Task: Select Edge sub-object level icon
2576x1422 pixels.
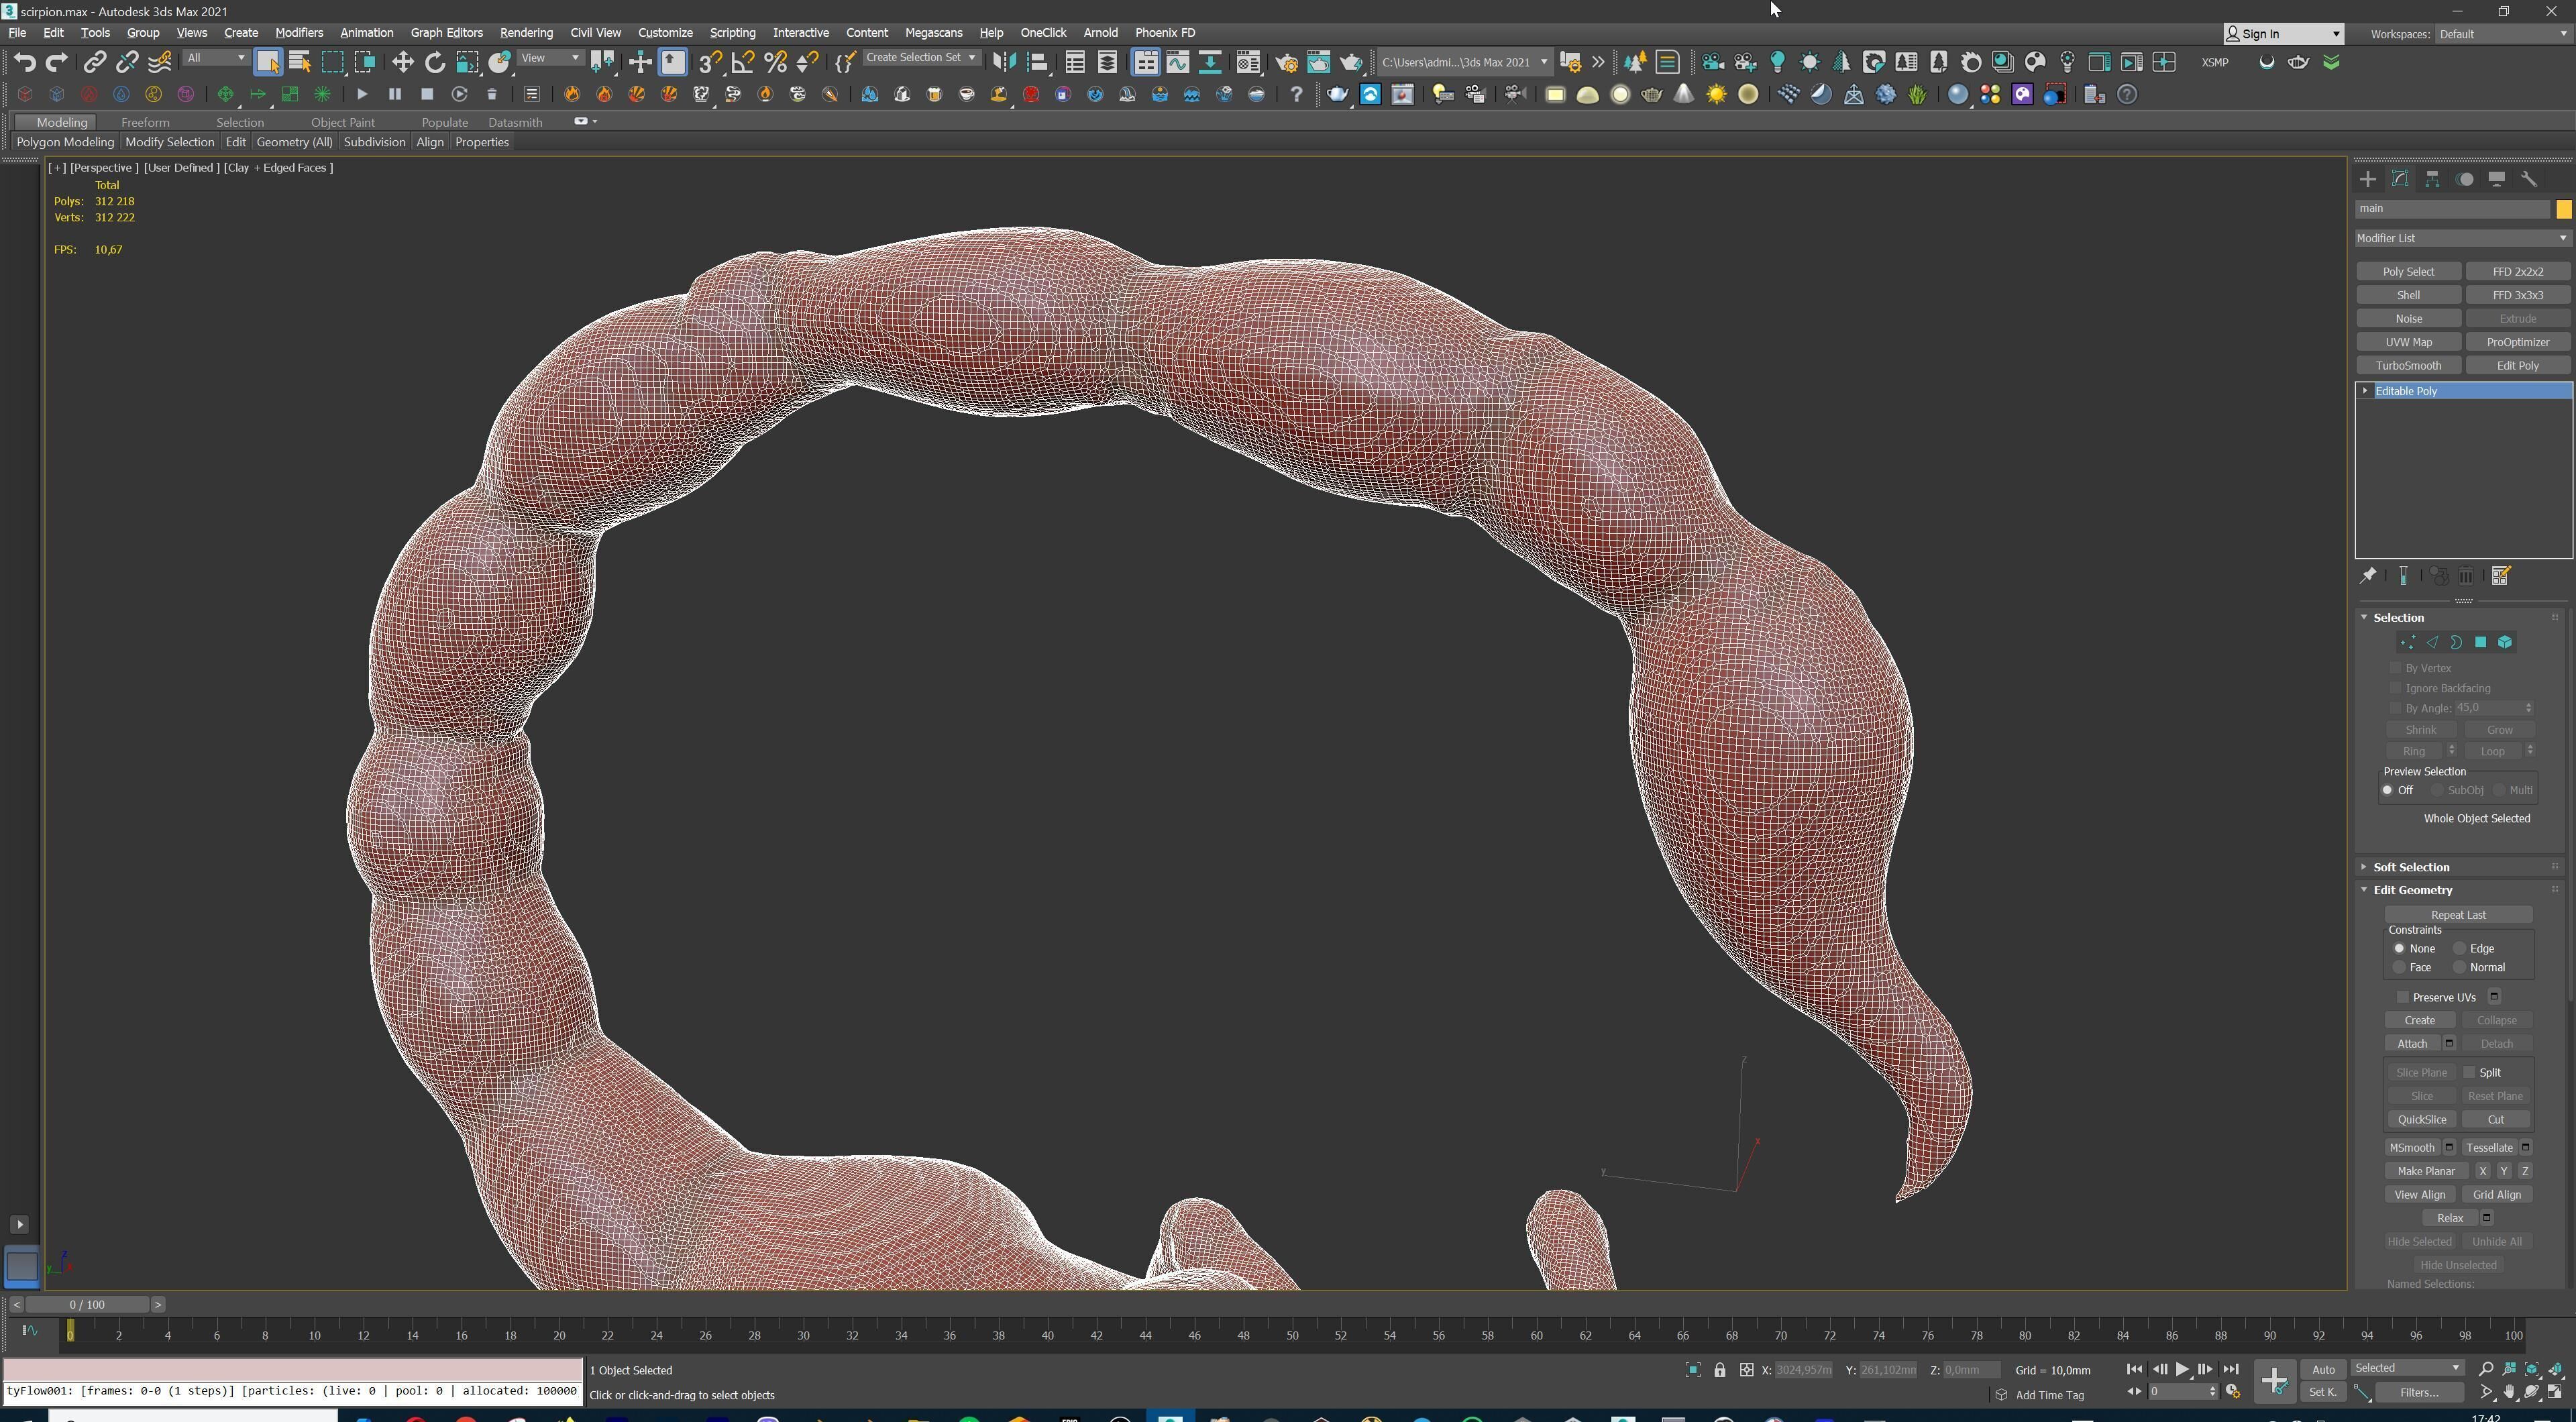Action: tap(2432, 643)
